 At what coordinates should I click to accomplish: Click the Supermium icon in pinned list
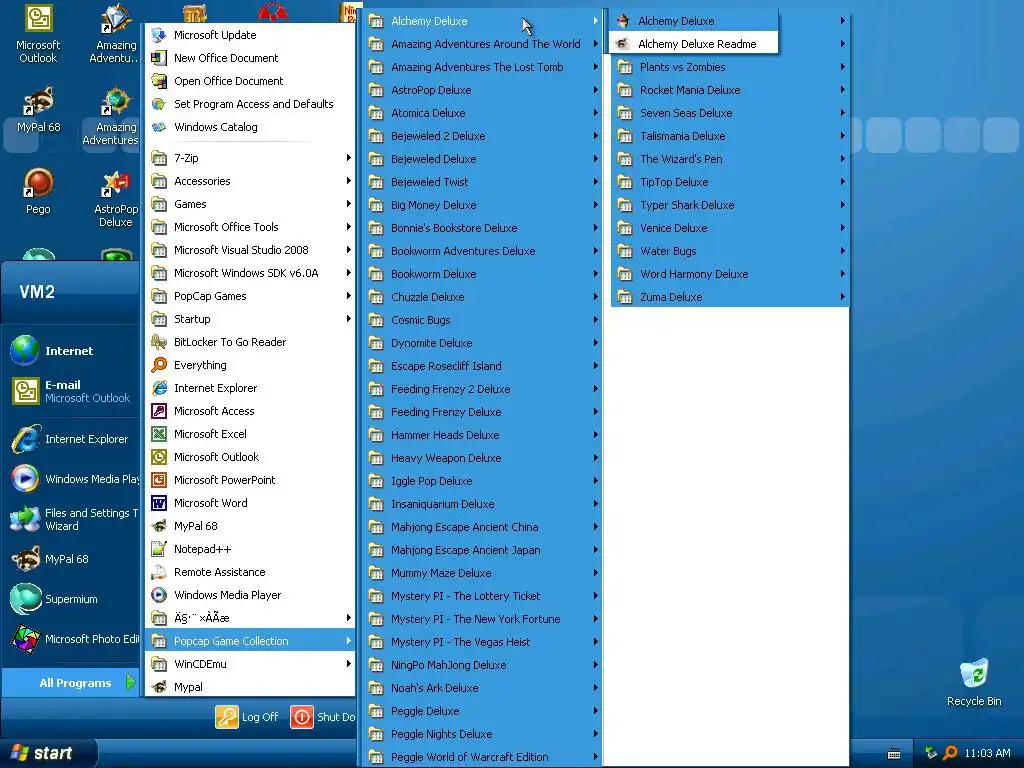coord(25,599)
